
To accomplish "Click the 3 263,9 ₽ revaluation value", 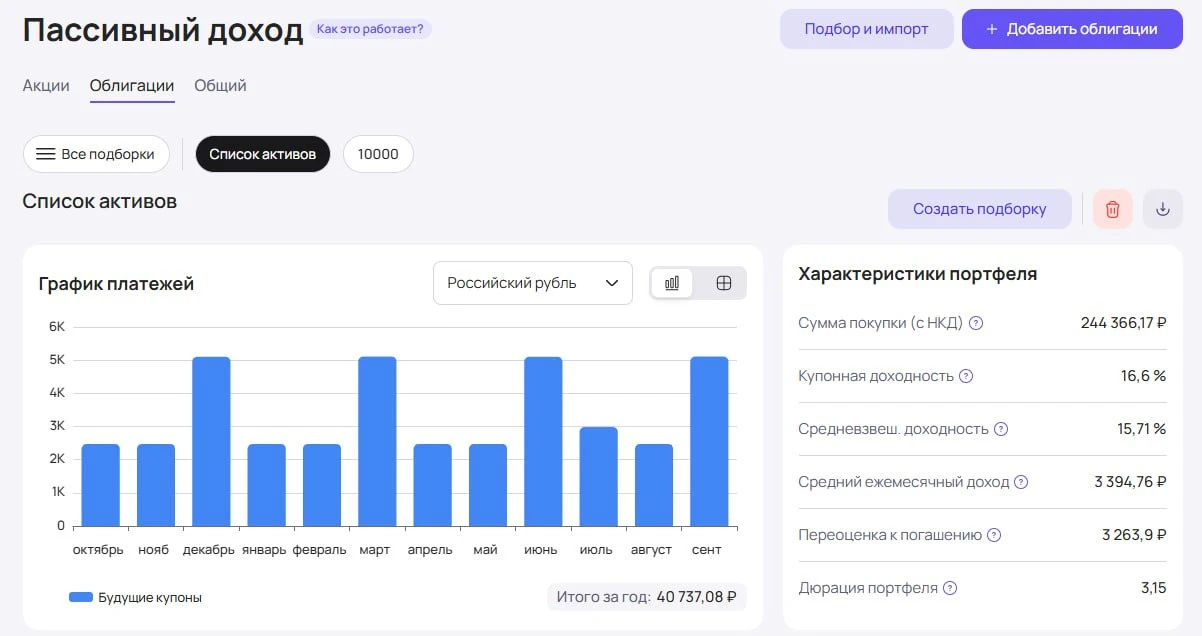I will (x=1134, y=535).
